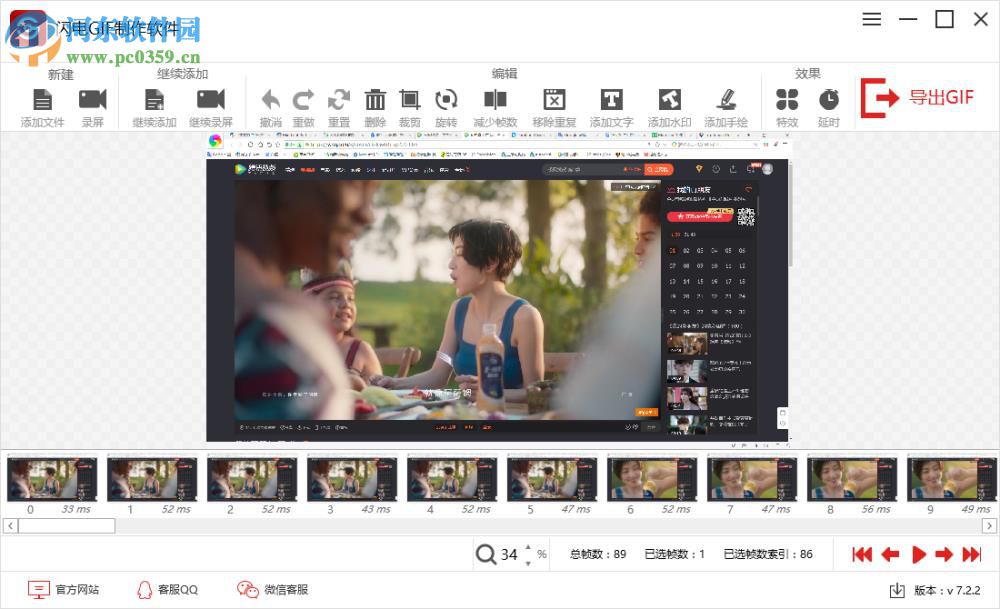Go to next frame arrow
Screen dimensions: 1000x609
coord(944,554)
